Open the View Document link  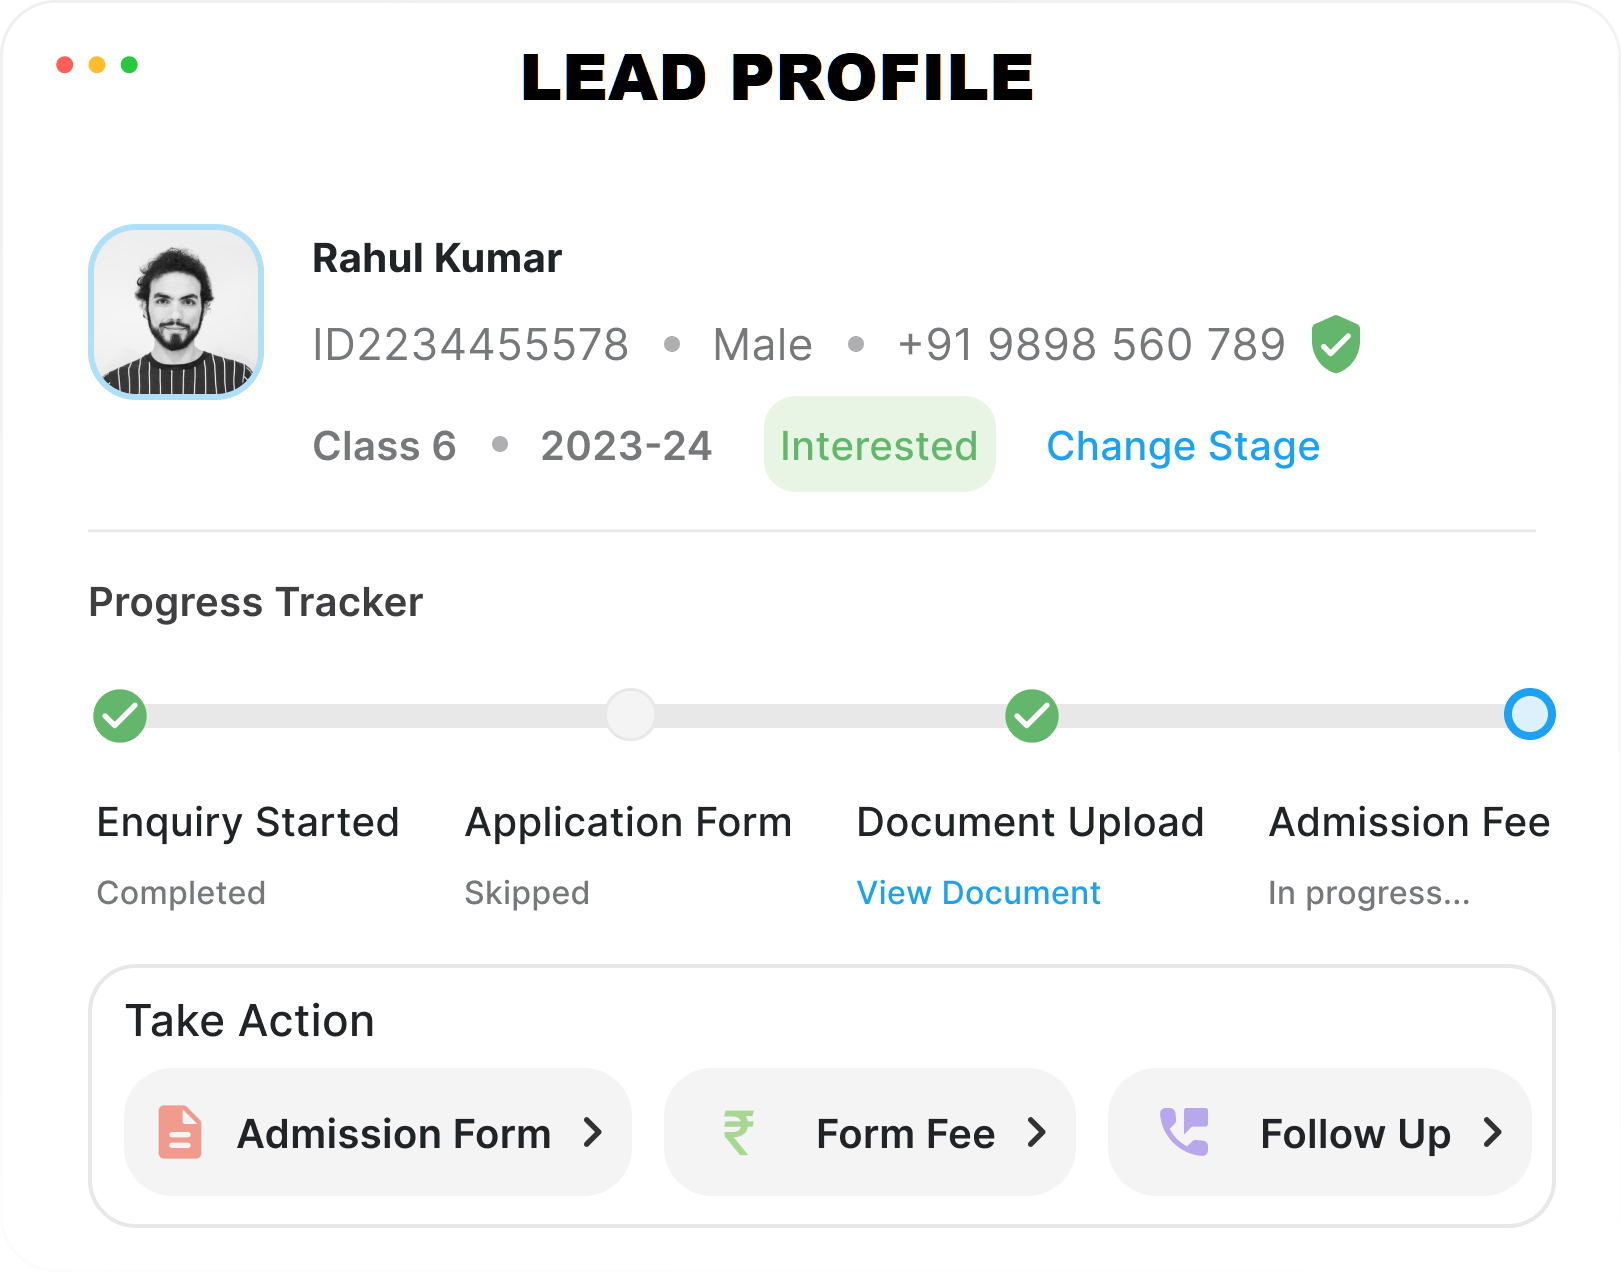[978, 893]
